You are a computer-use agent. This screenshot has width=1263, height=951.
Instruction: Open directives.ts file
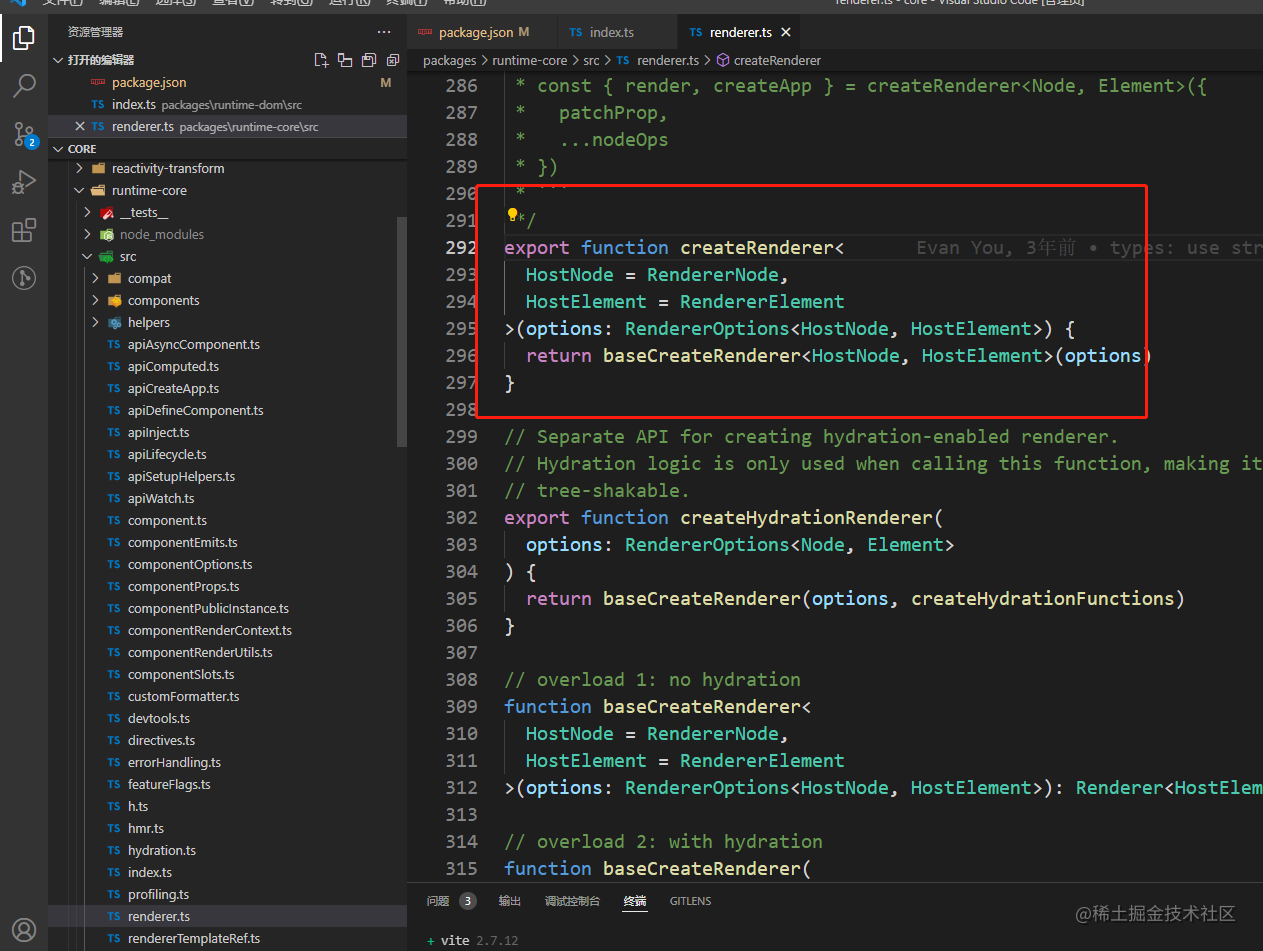(161, 740)
